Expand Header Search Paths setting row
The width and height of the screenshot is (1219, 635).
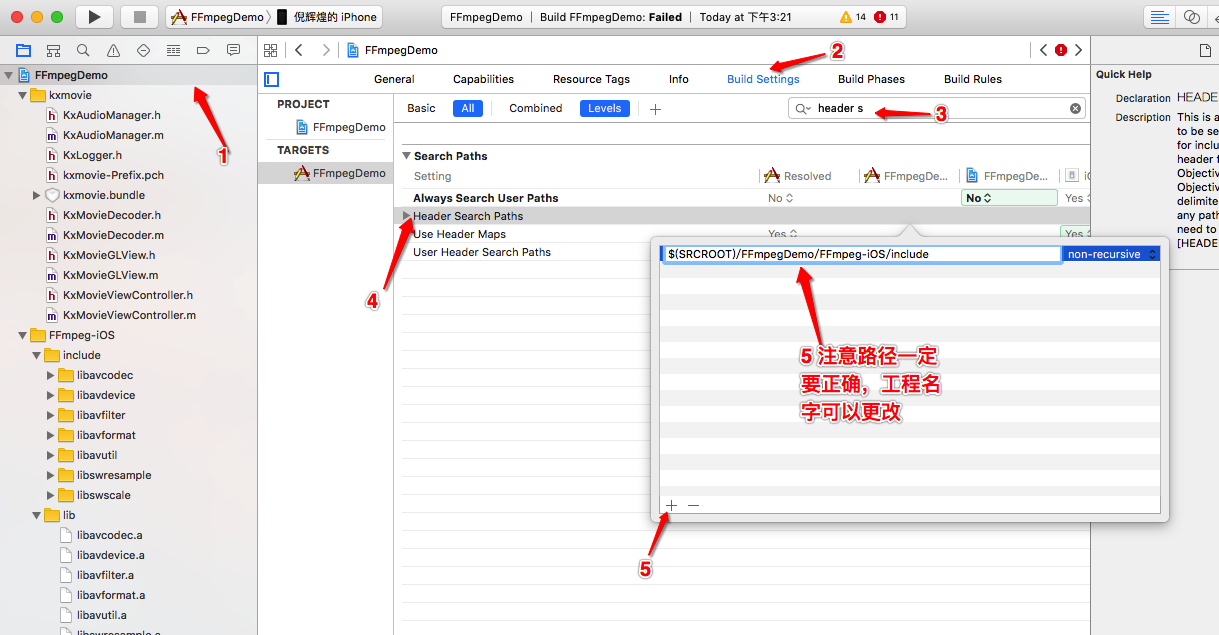point(406,216)
